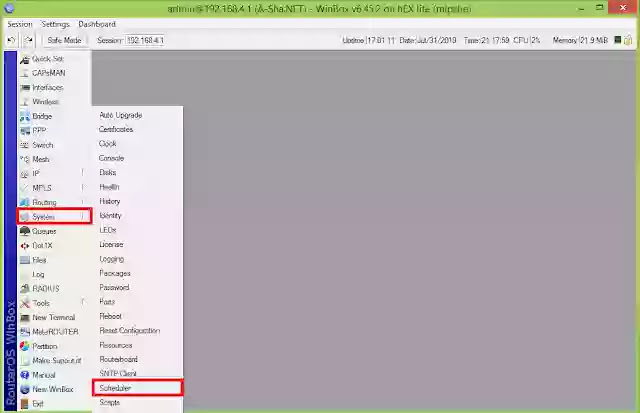Open Bridge in the sidebar
Screen dimensions: 640x413
click(54, 116)
